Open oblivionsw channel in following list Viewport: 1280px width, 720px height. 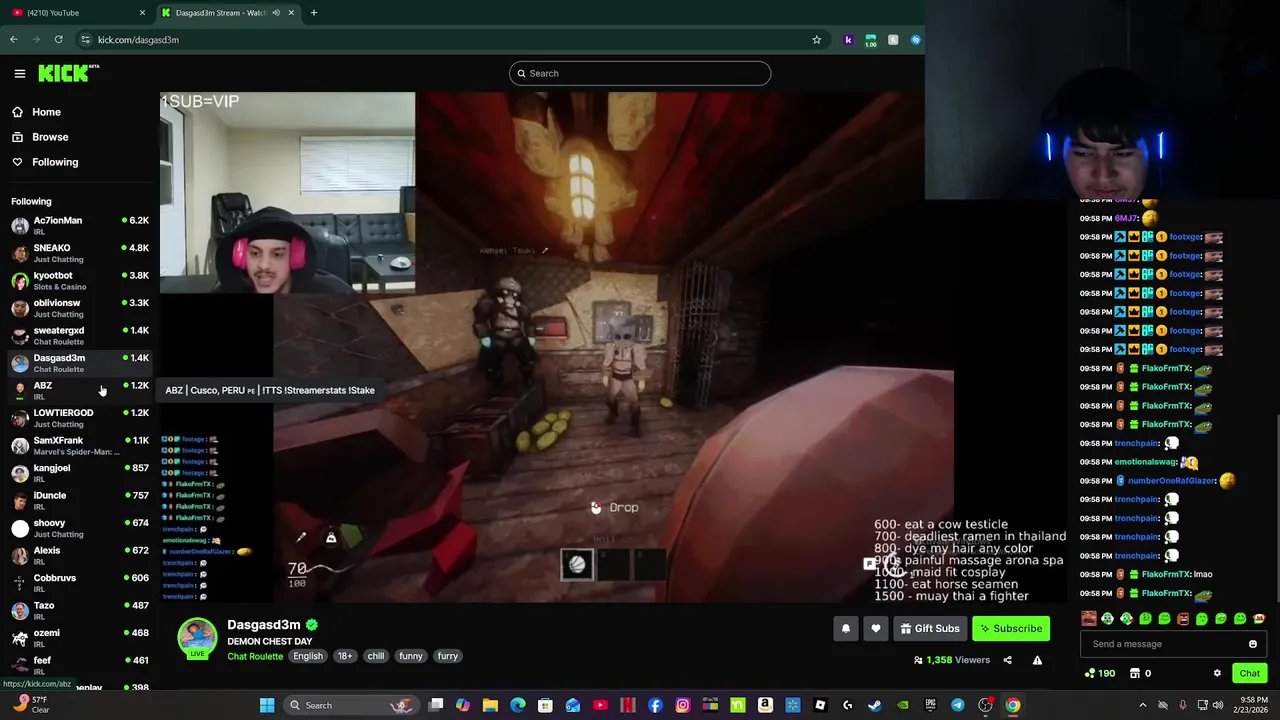[x=80, y=308]
